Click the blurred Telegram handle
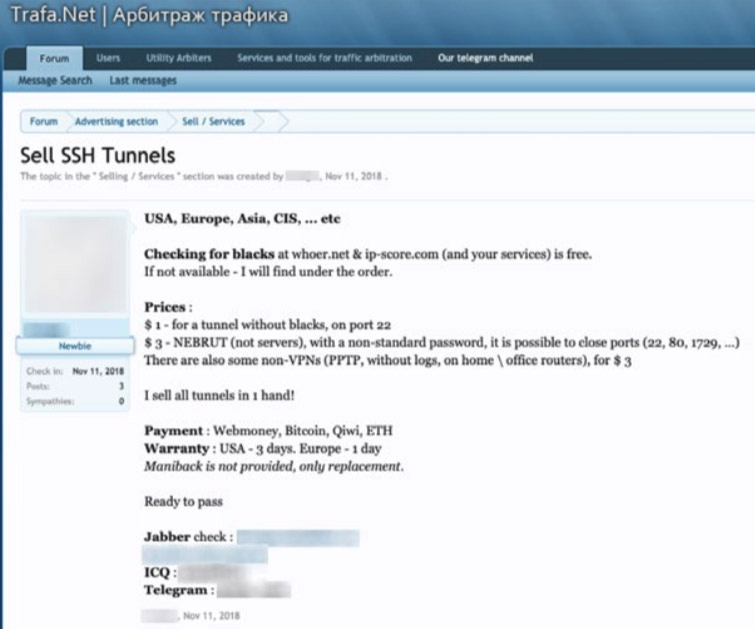 pyautogui.click(x=254, y=590)
